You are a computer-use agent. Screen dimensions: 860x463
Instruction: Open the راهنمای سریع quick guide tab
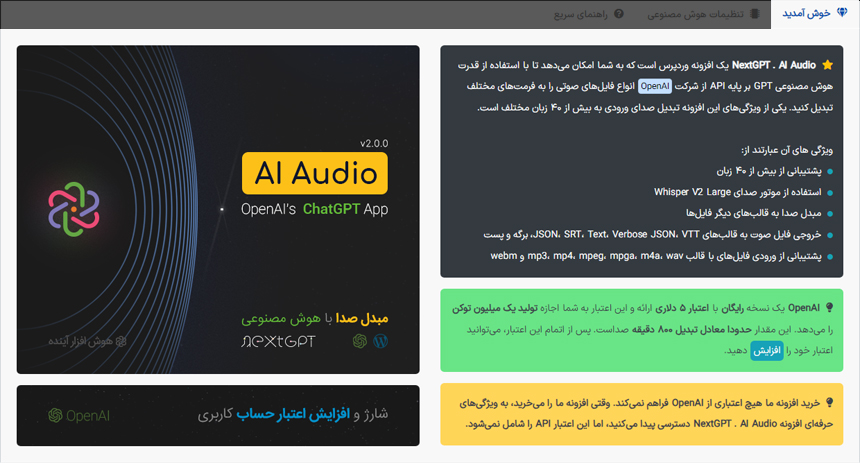(x=589, y=14)
